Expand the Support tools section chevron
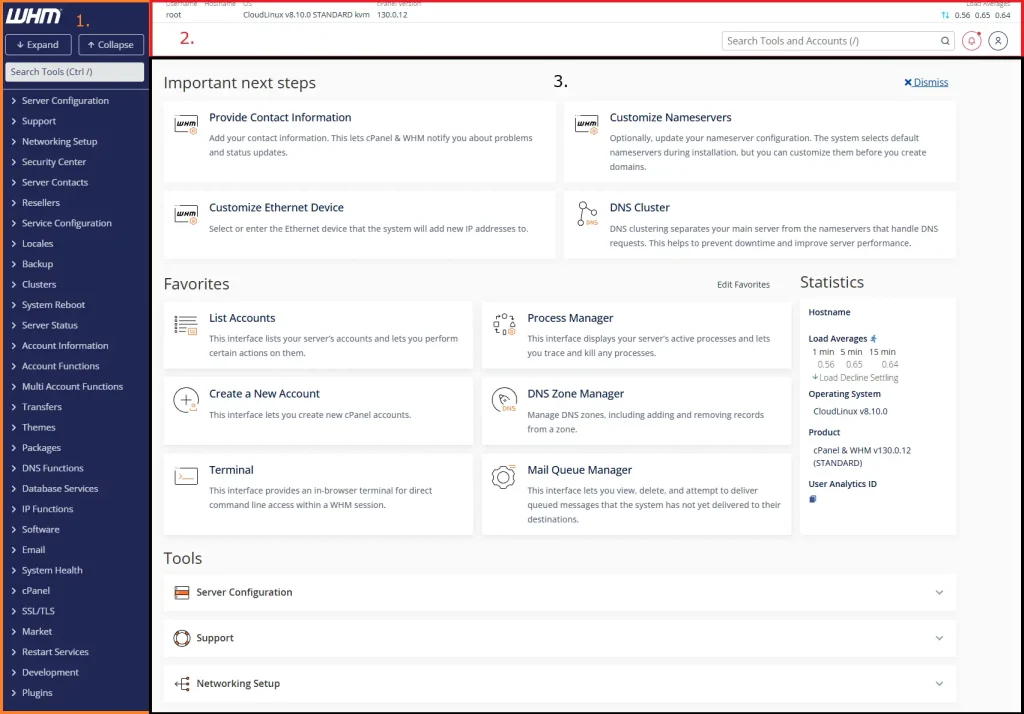 click(x=939, y=638)
